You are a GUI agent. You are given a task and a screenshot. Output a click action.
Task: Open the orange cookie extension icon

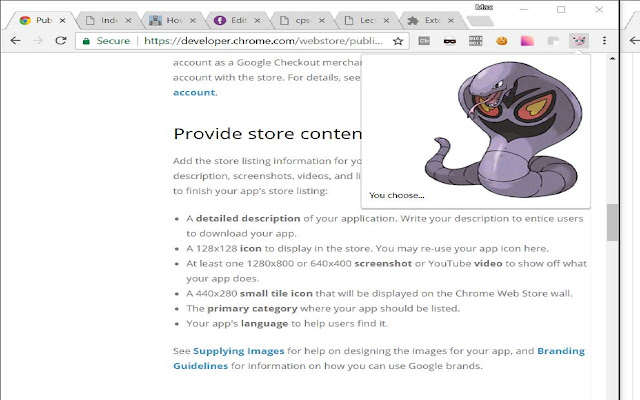coord(502,41)
